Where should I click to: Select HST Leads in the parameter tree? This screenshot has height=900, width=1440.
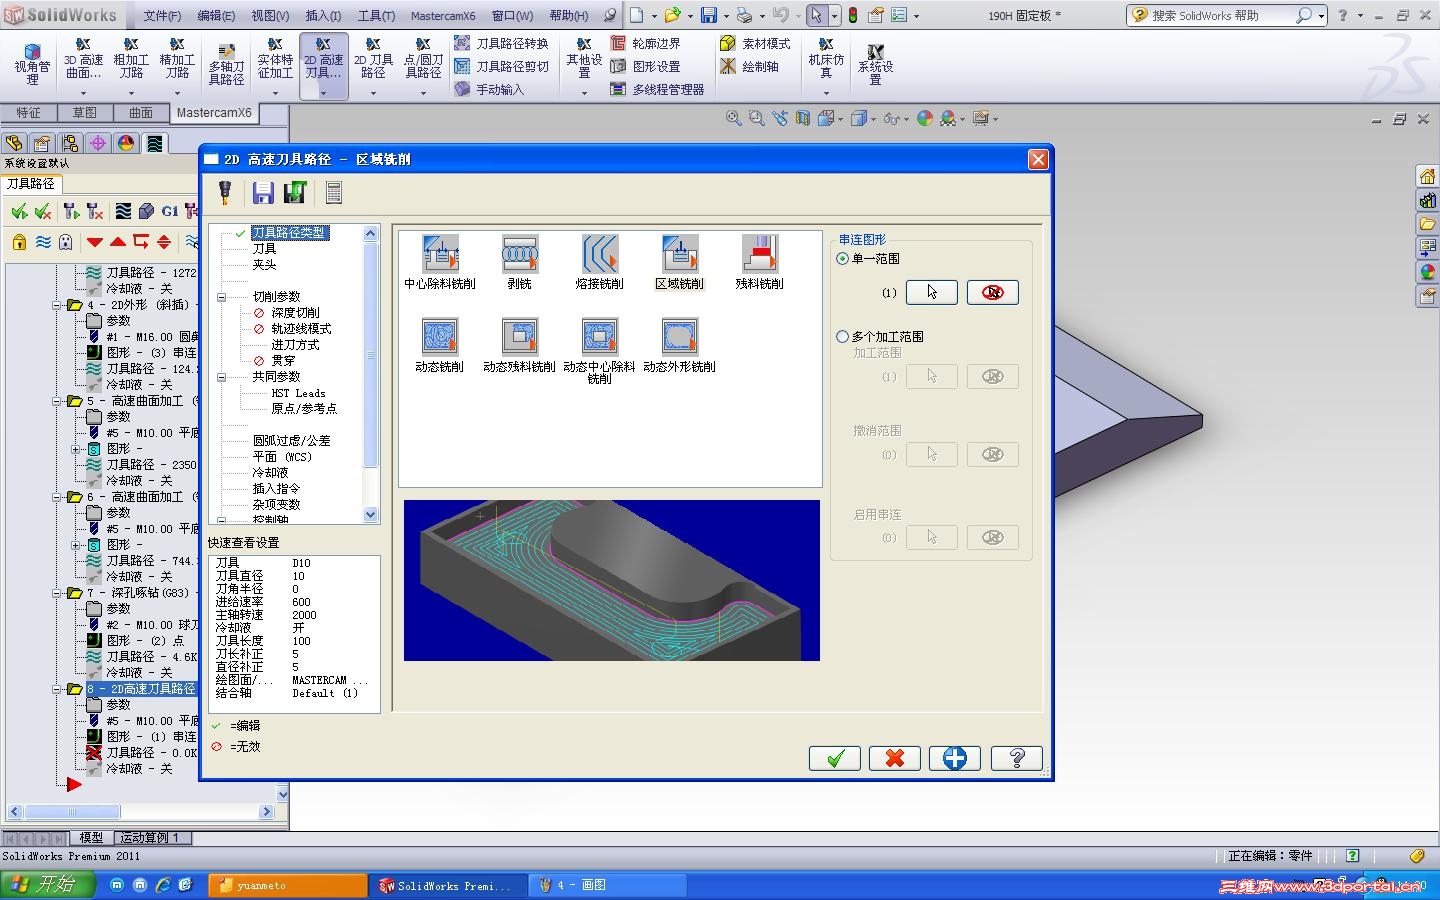point(298,393)
